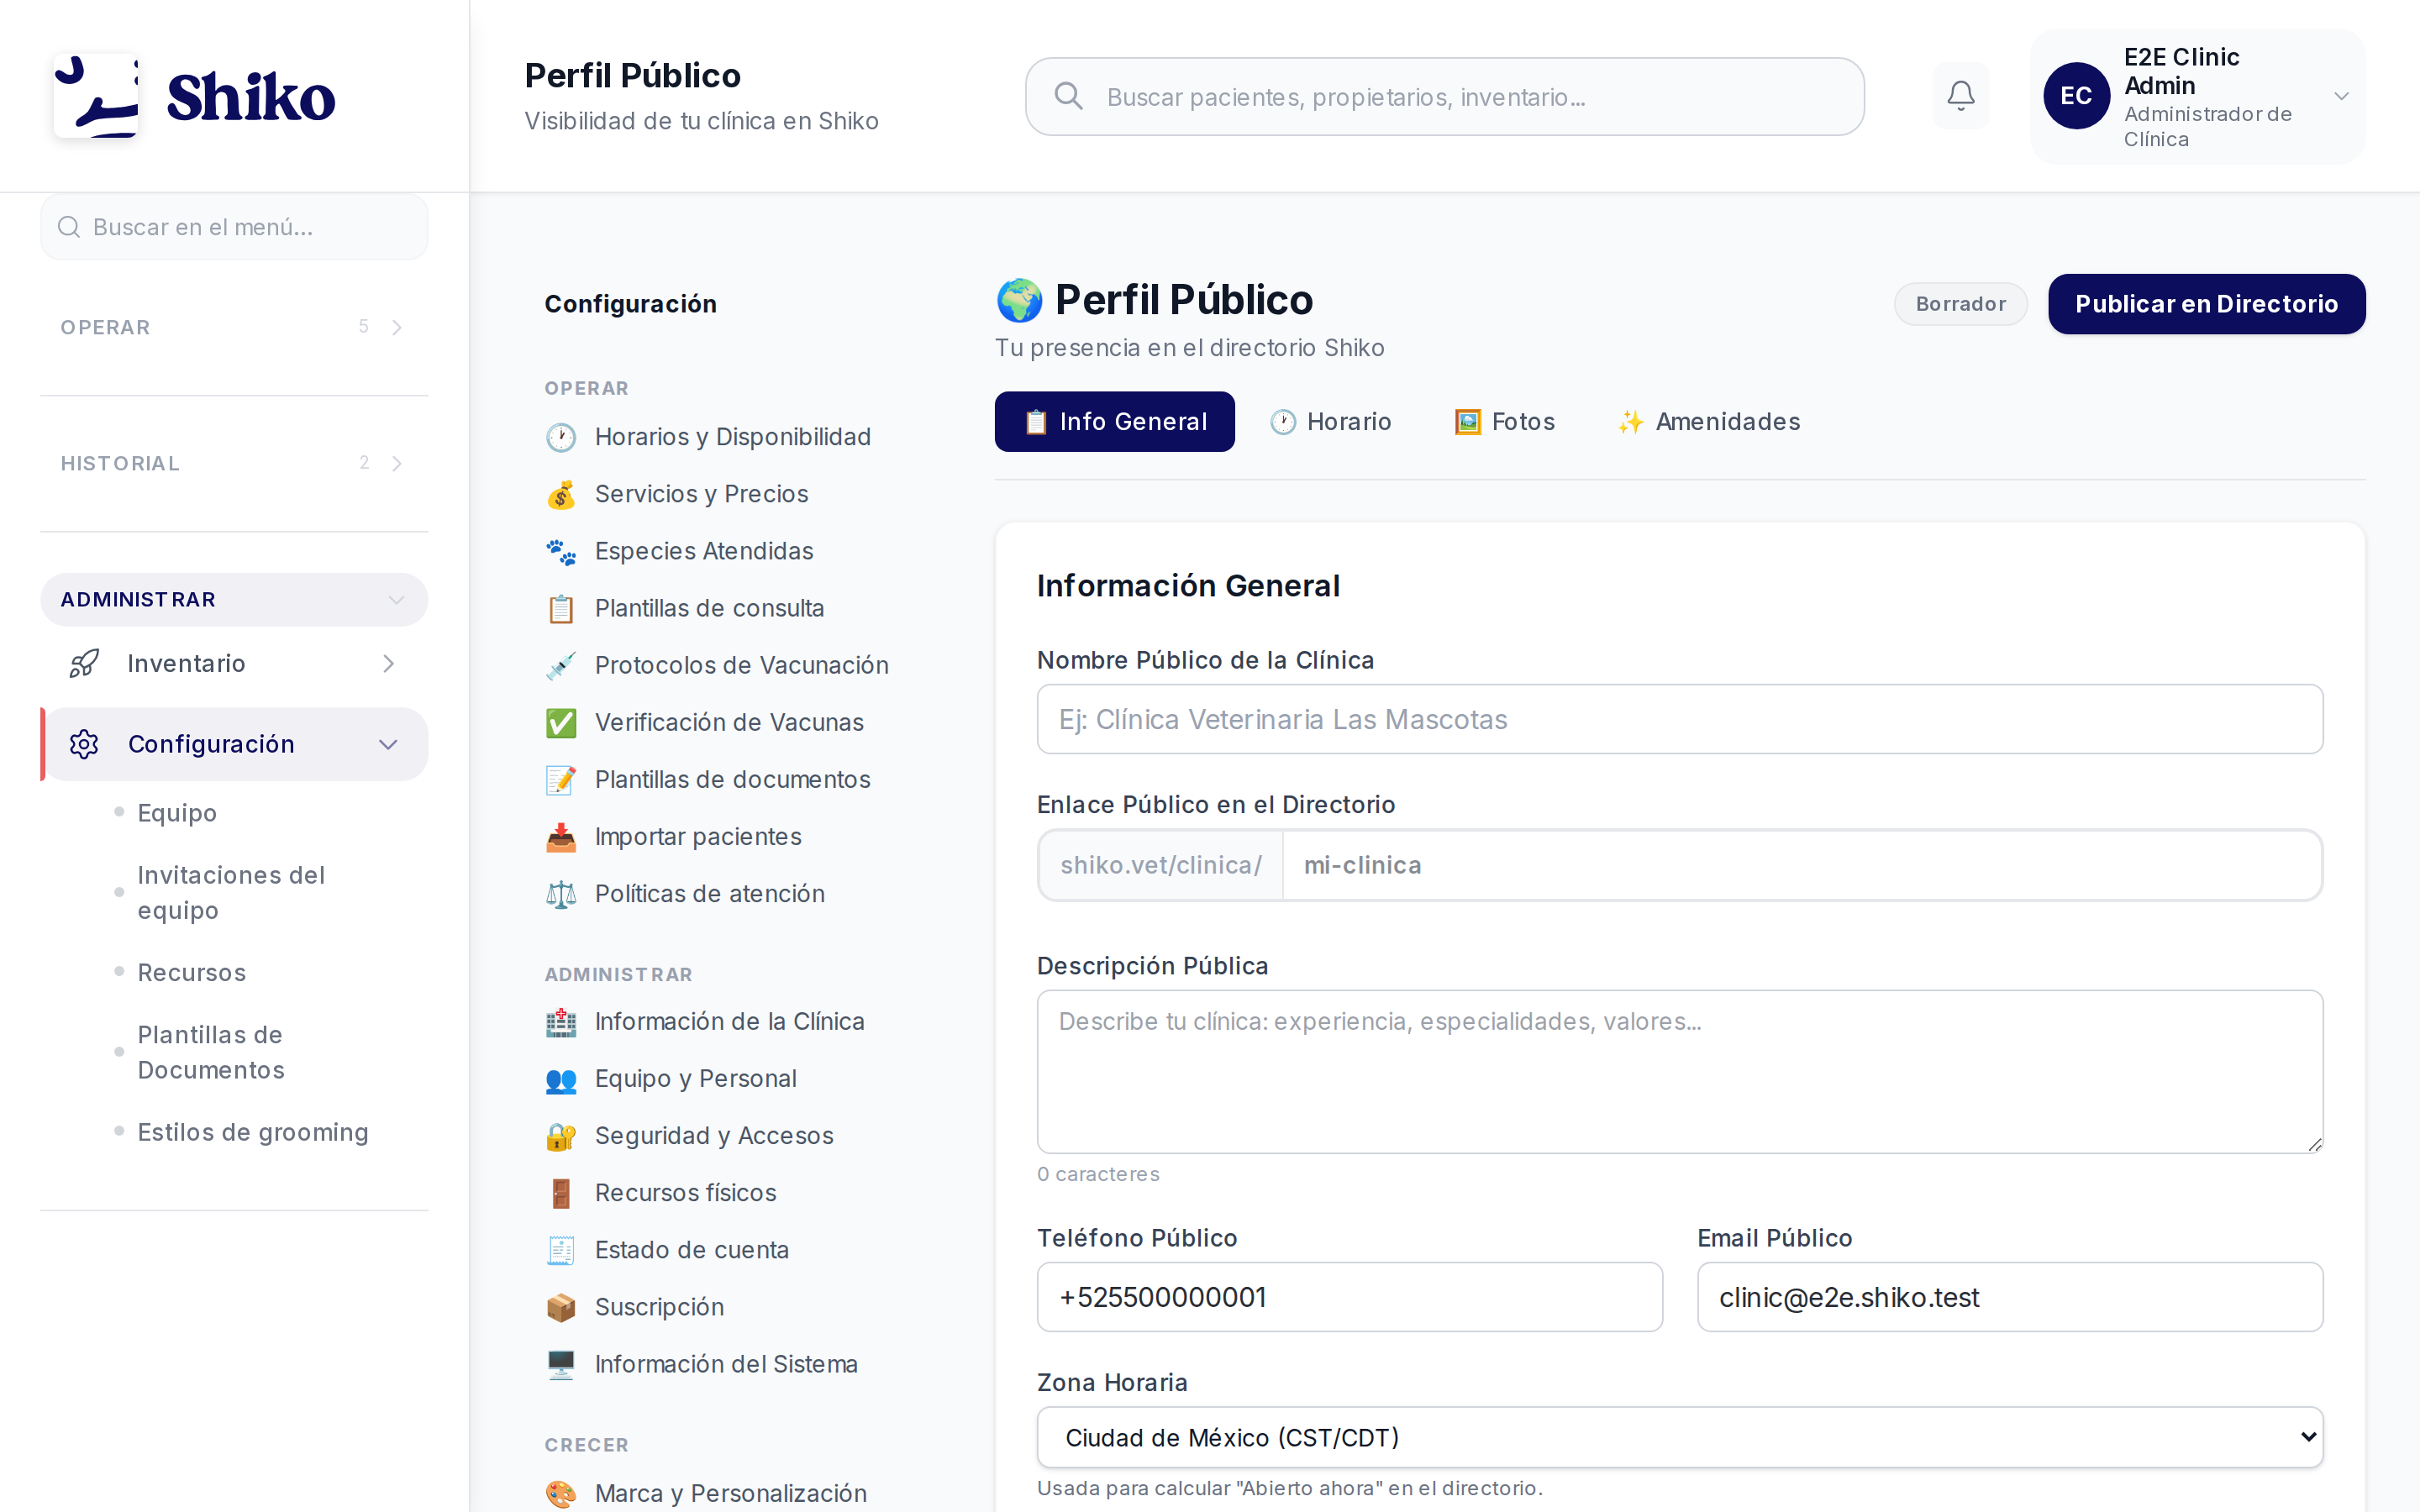Image resolution: width=2420 pixels, height=1512 pixels.
Task: Open Estilos de grooming in sidebar
Action: [253, 1132]
